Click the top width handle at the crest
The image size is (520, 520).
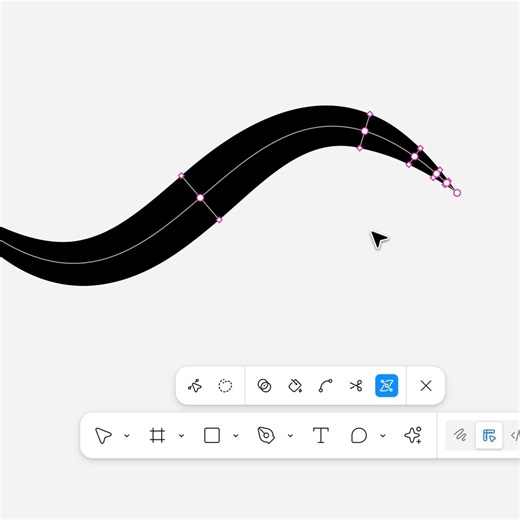370,114
